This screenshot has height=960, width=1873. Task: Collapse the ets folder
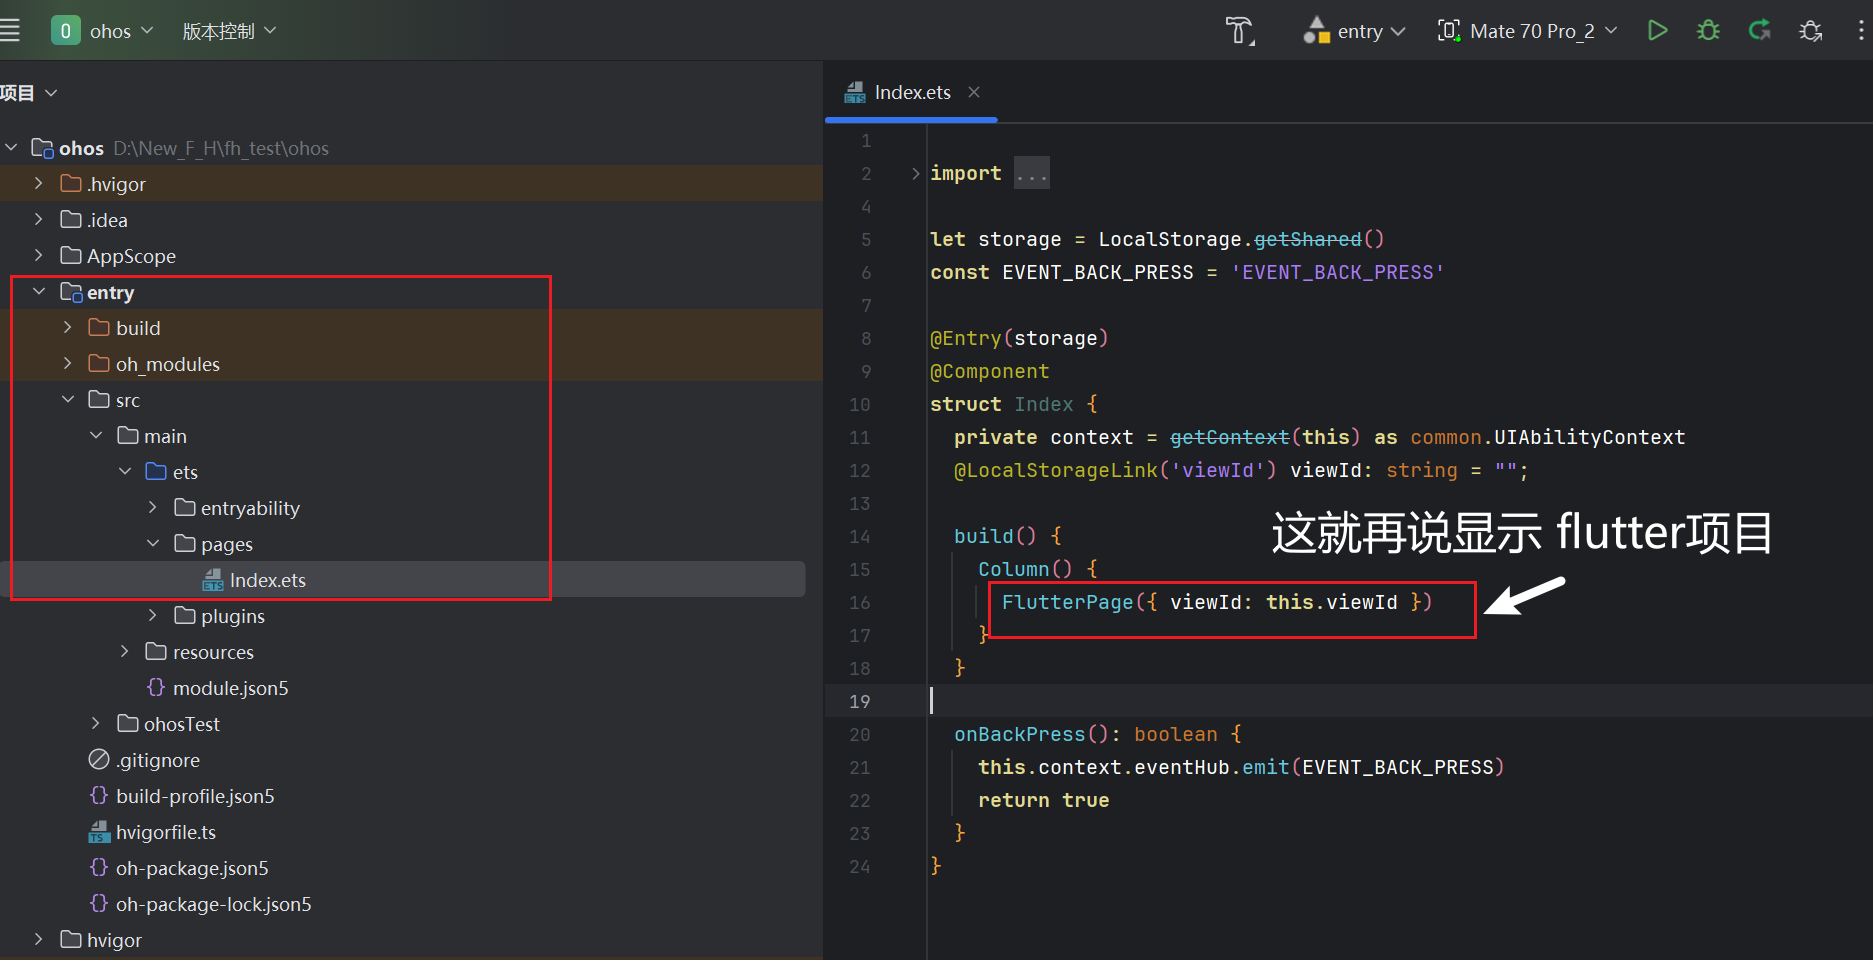click(x=125, y=472)
